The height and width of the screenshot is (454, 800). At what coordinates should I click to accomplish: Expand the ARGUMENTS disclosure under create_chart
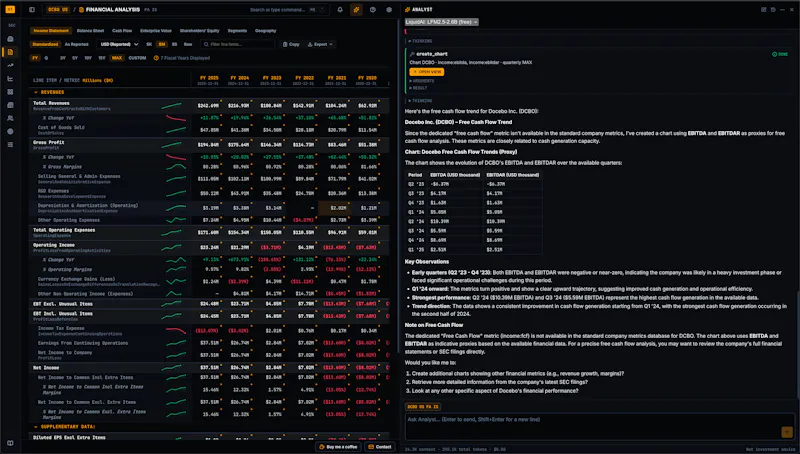coord(421,81)
